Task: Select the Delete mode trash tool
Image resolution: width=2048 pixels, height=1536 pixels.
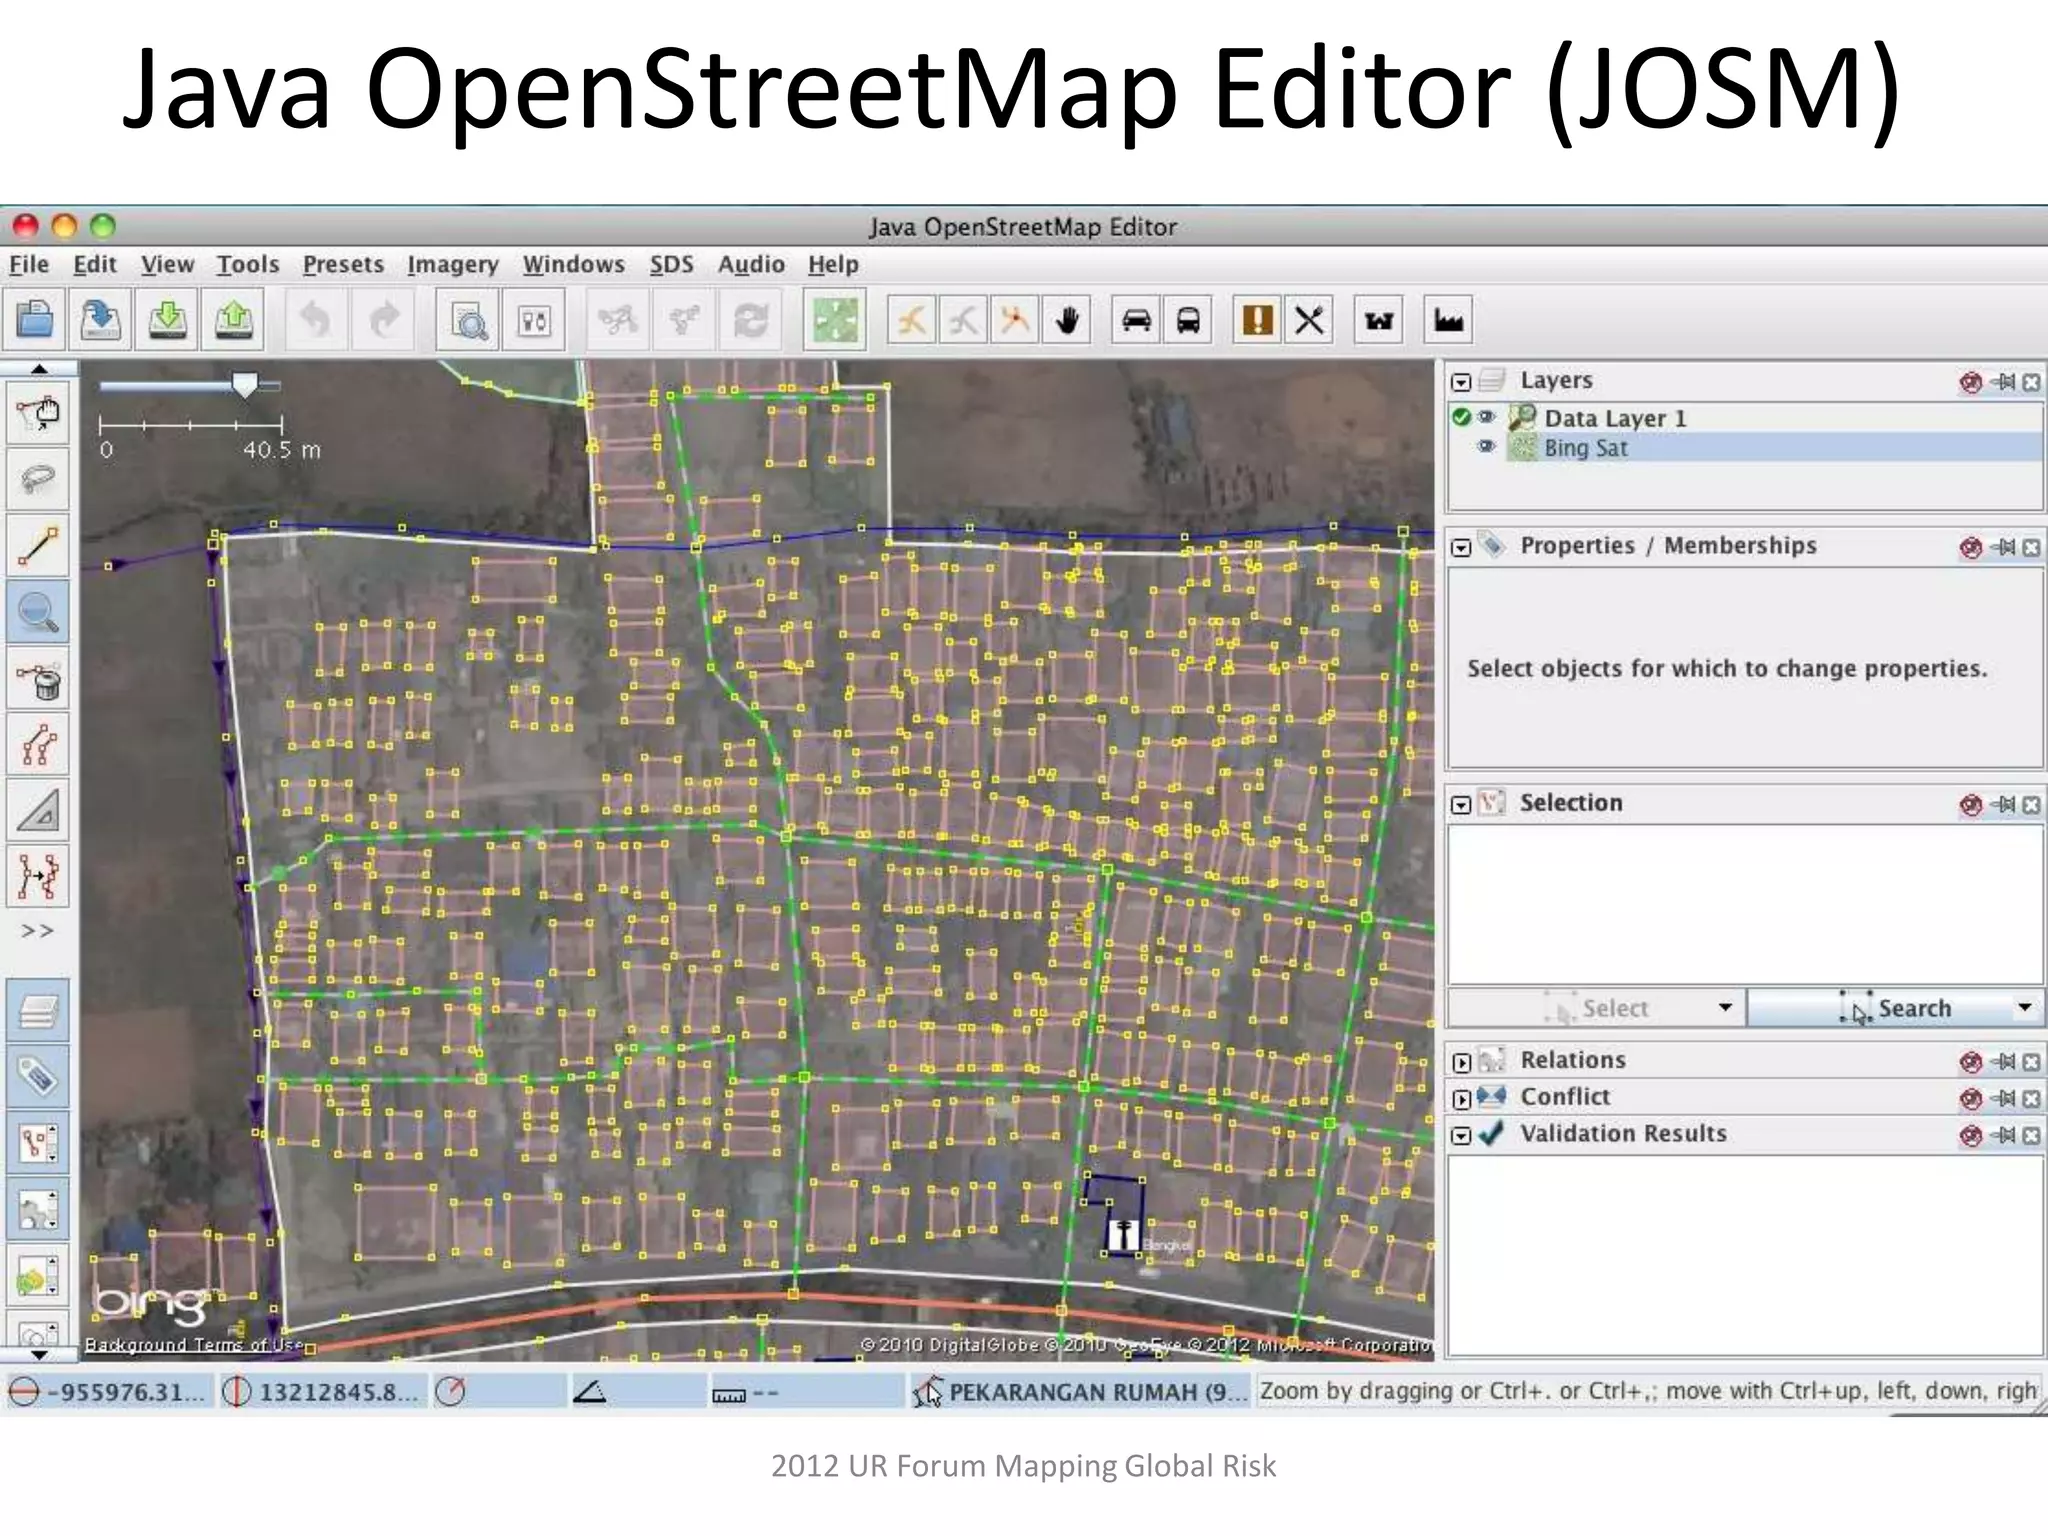Action: point(38,679)
